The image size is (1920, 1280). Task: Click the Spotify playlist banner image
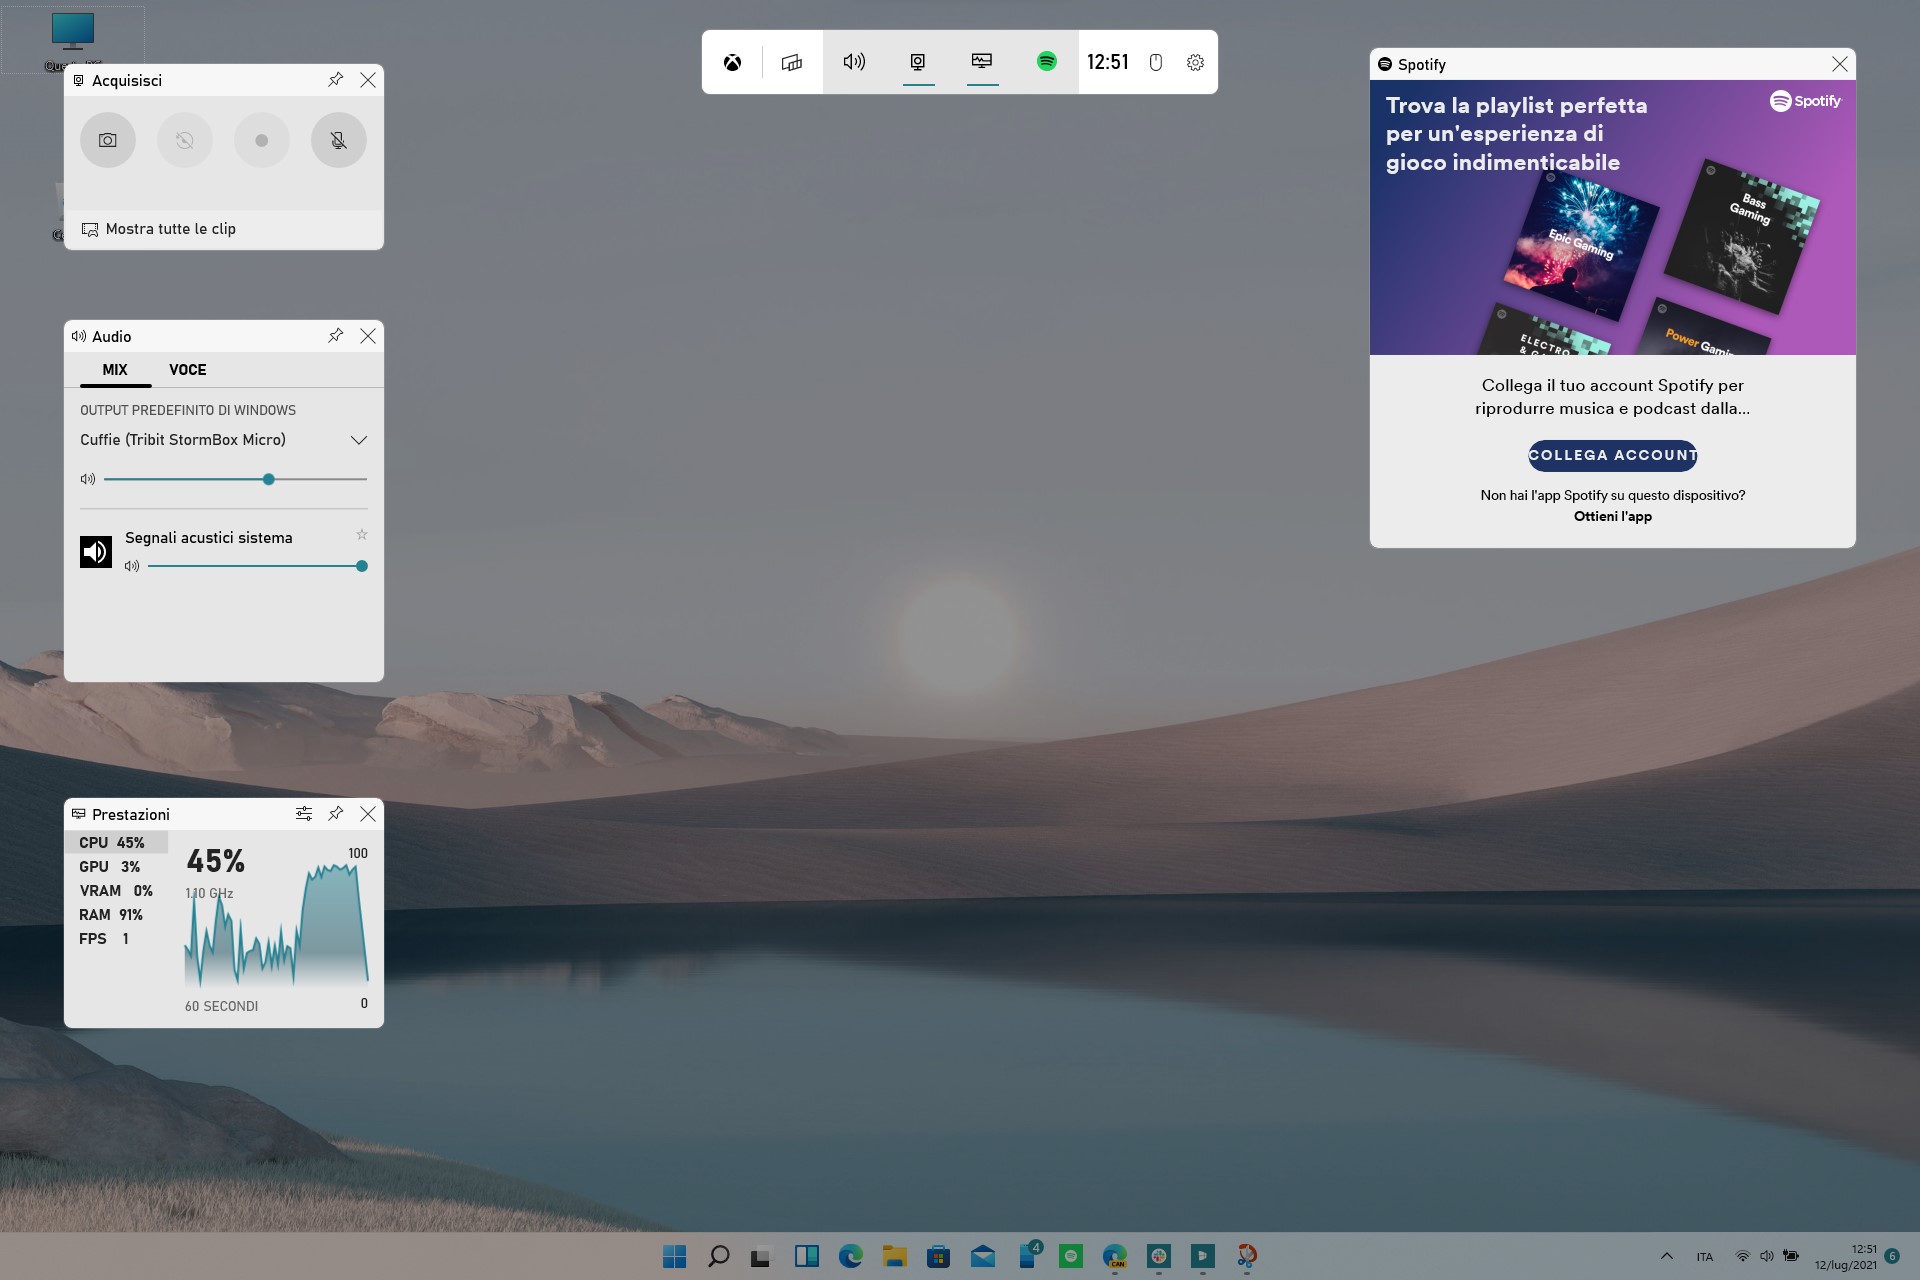point(1613,217)
